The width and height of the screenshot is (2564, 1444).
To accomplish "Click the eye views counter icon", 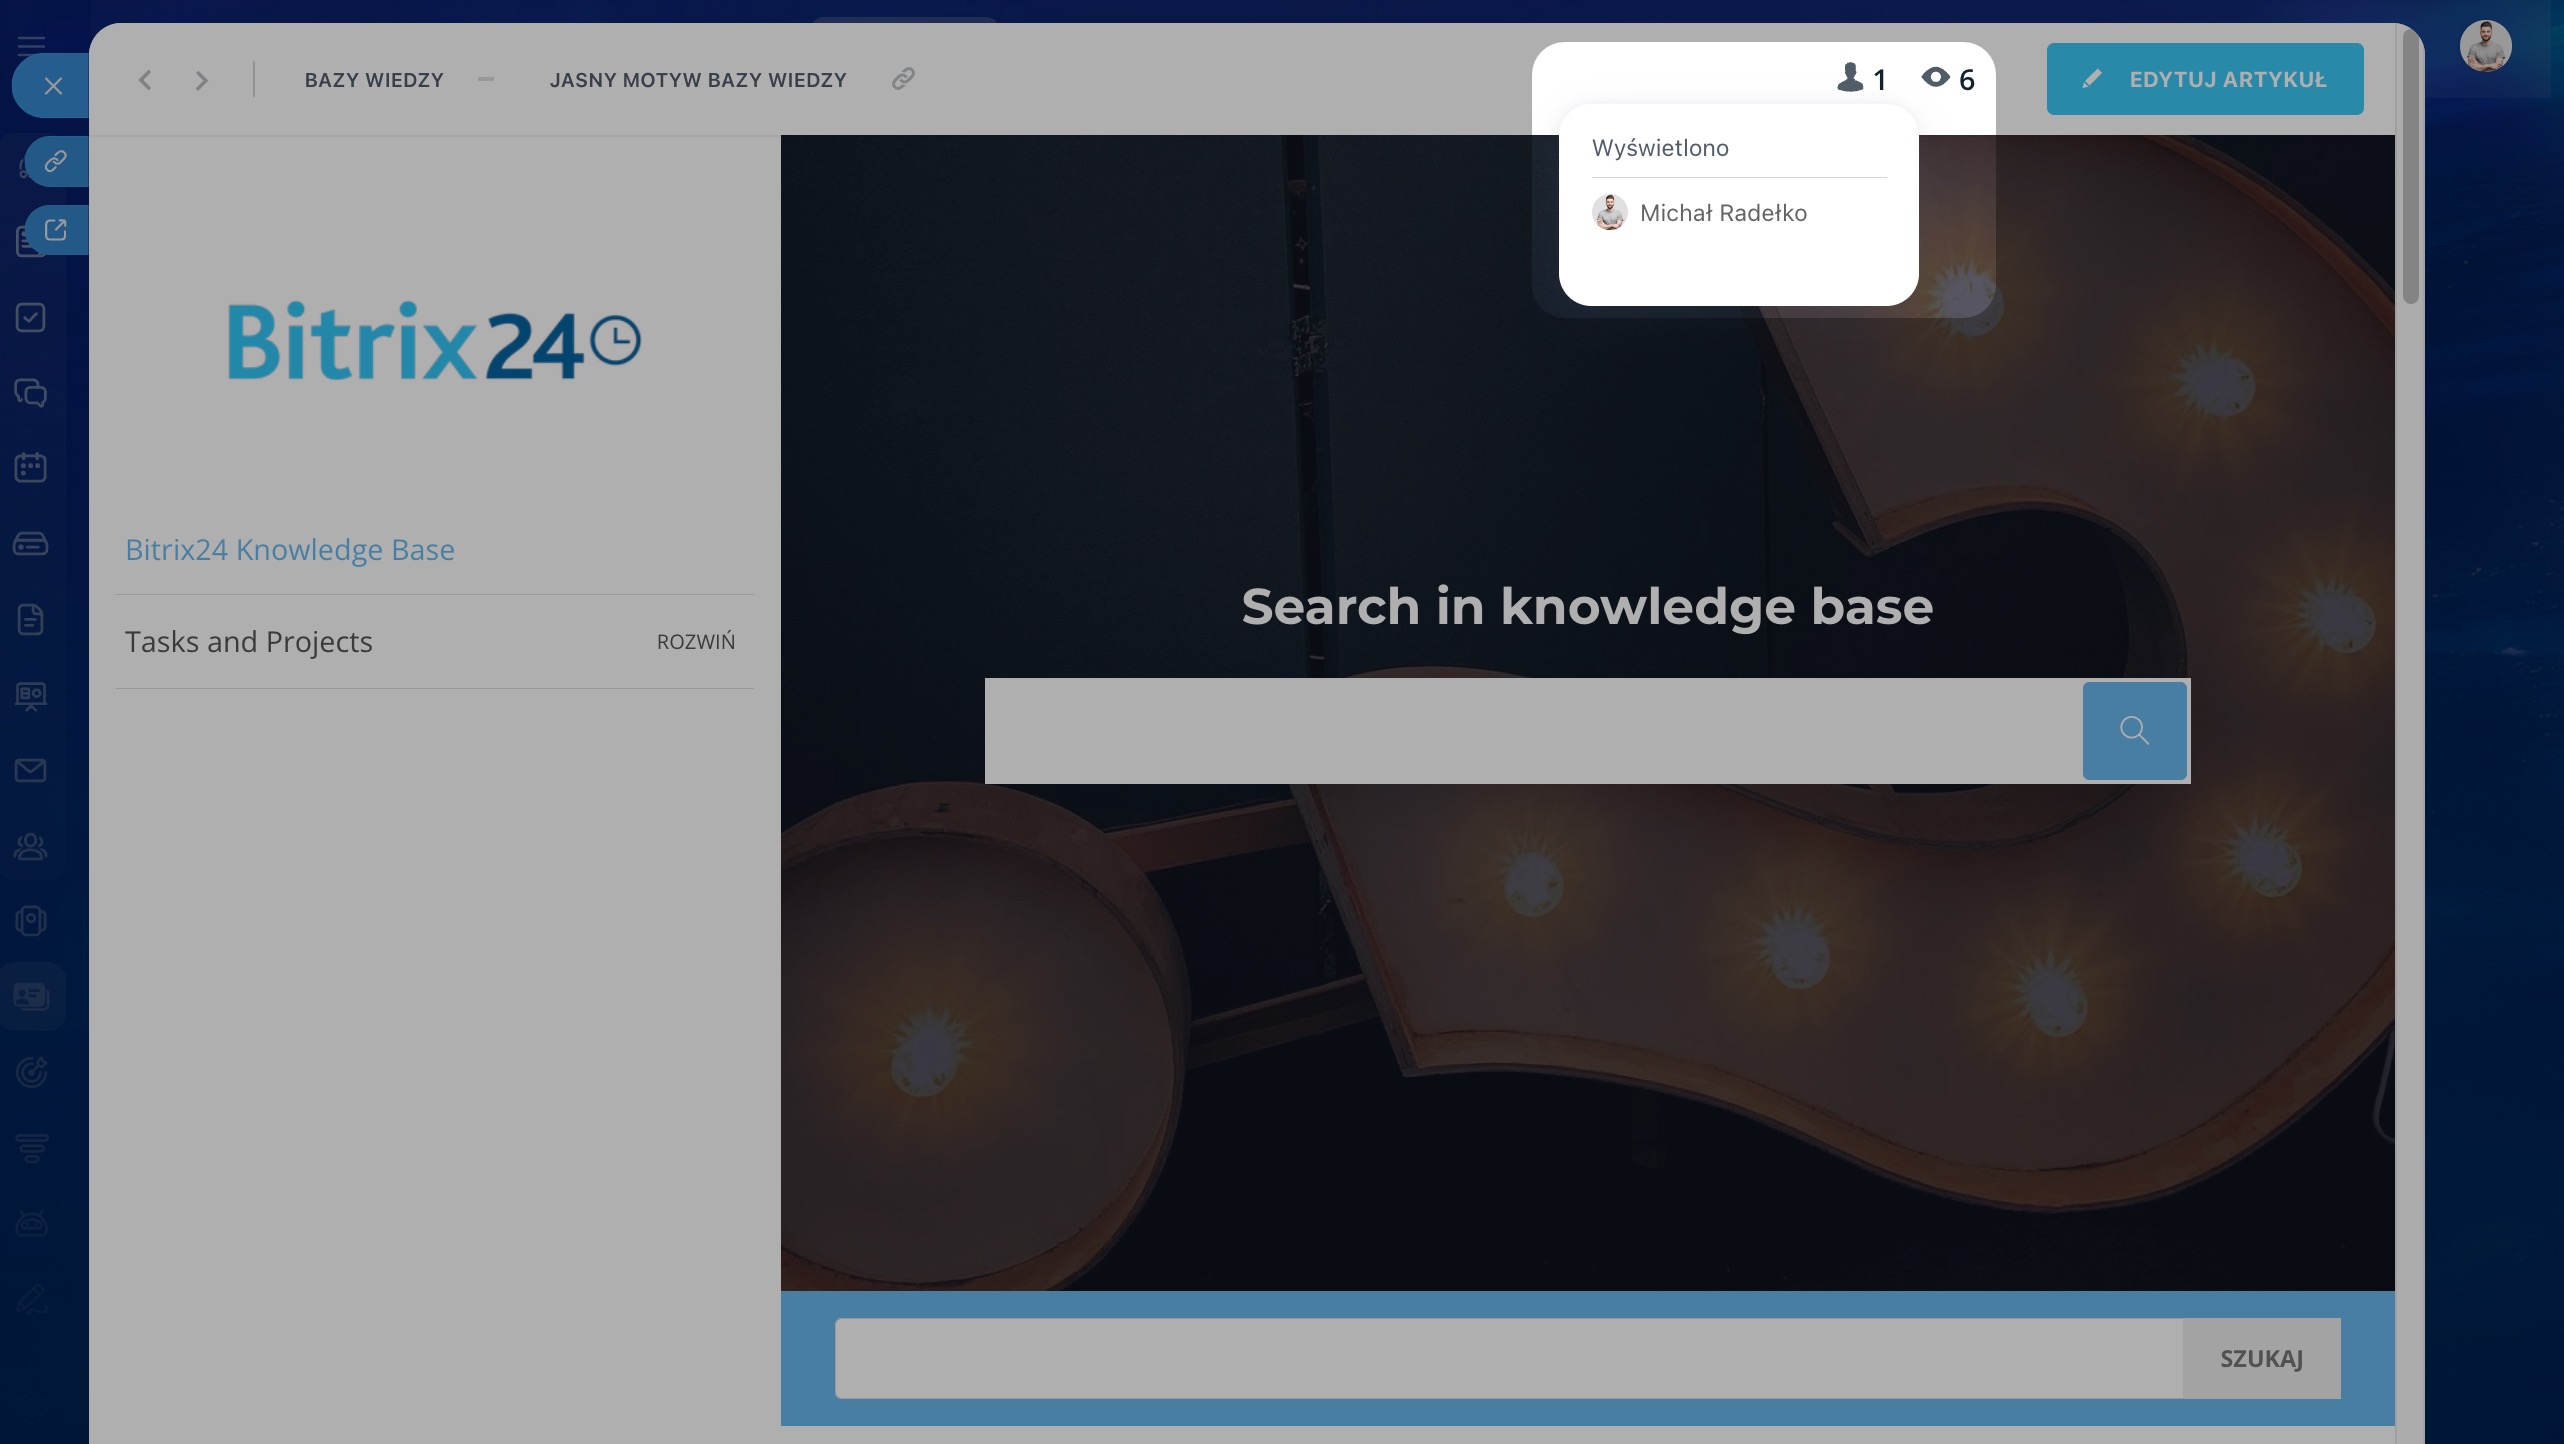I will [x=1936, y=78].
